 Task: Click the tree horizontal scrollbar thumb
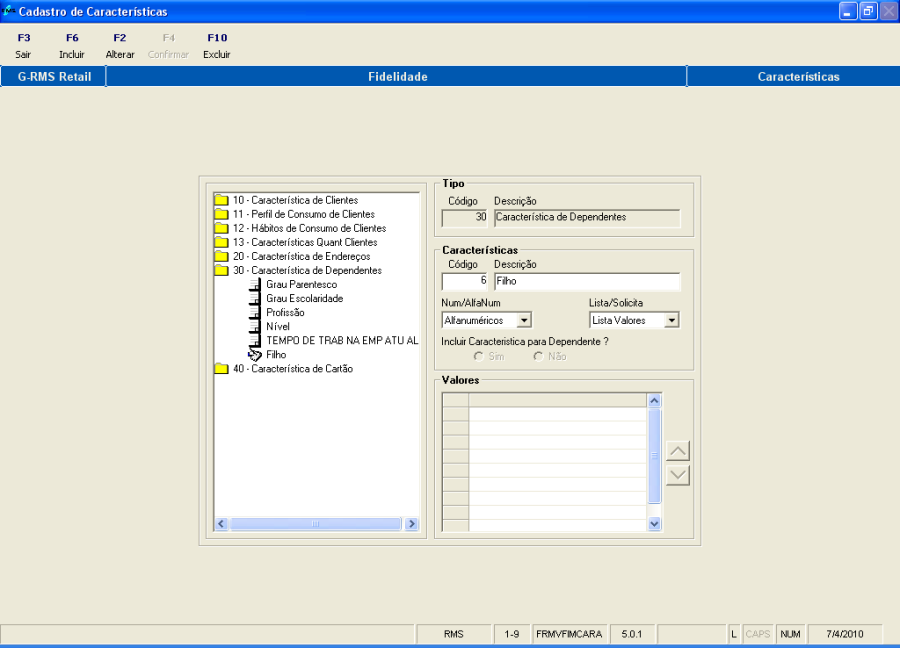pyautogui.click(x=315, y=523)
